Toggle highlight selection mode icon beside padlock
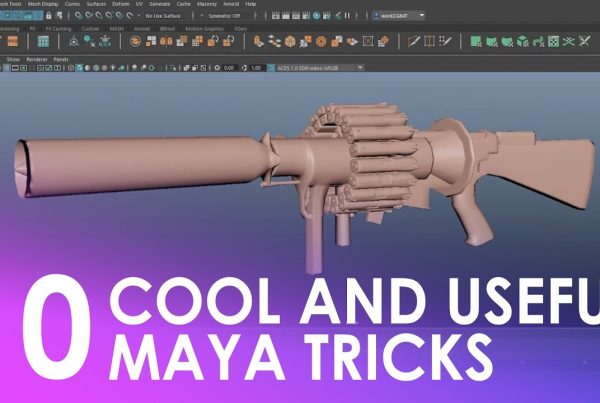600x403 pixels. pyautogui.click(x=59, y=16)
